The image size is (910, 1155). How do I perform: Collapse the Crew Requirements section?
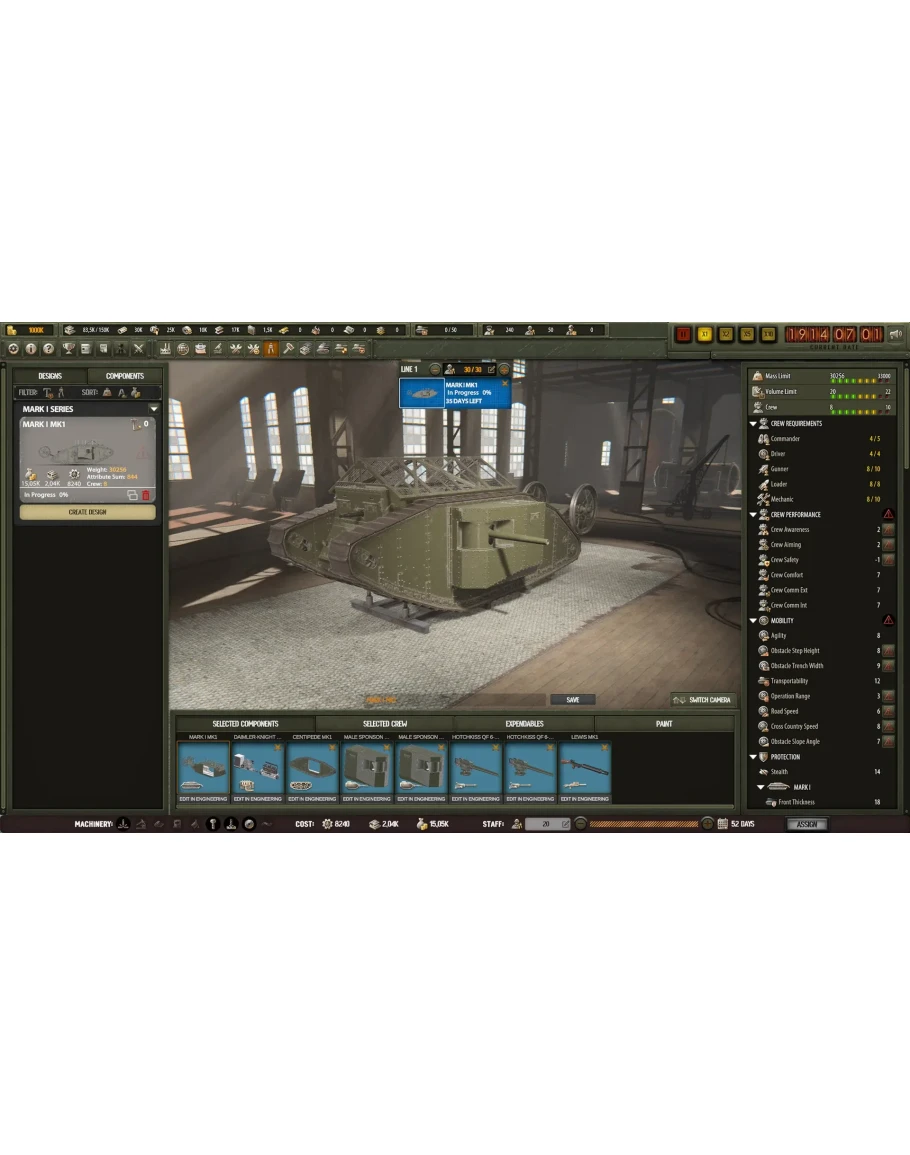tap(753, 424)
